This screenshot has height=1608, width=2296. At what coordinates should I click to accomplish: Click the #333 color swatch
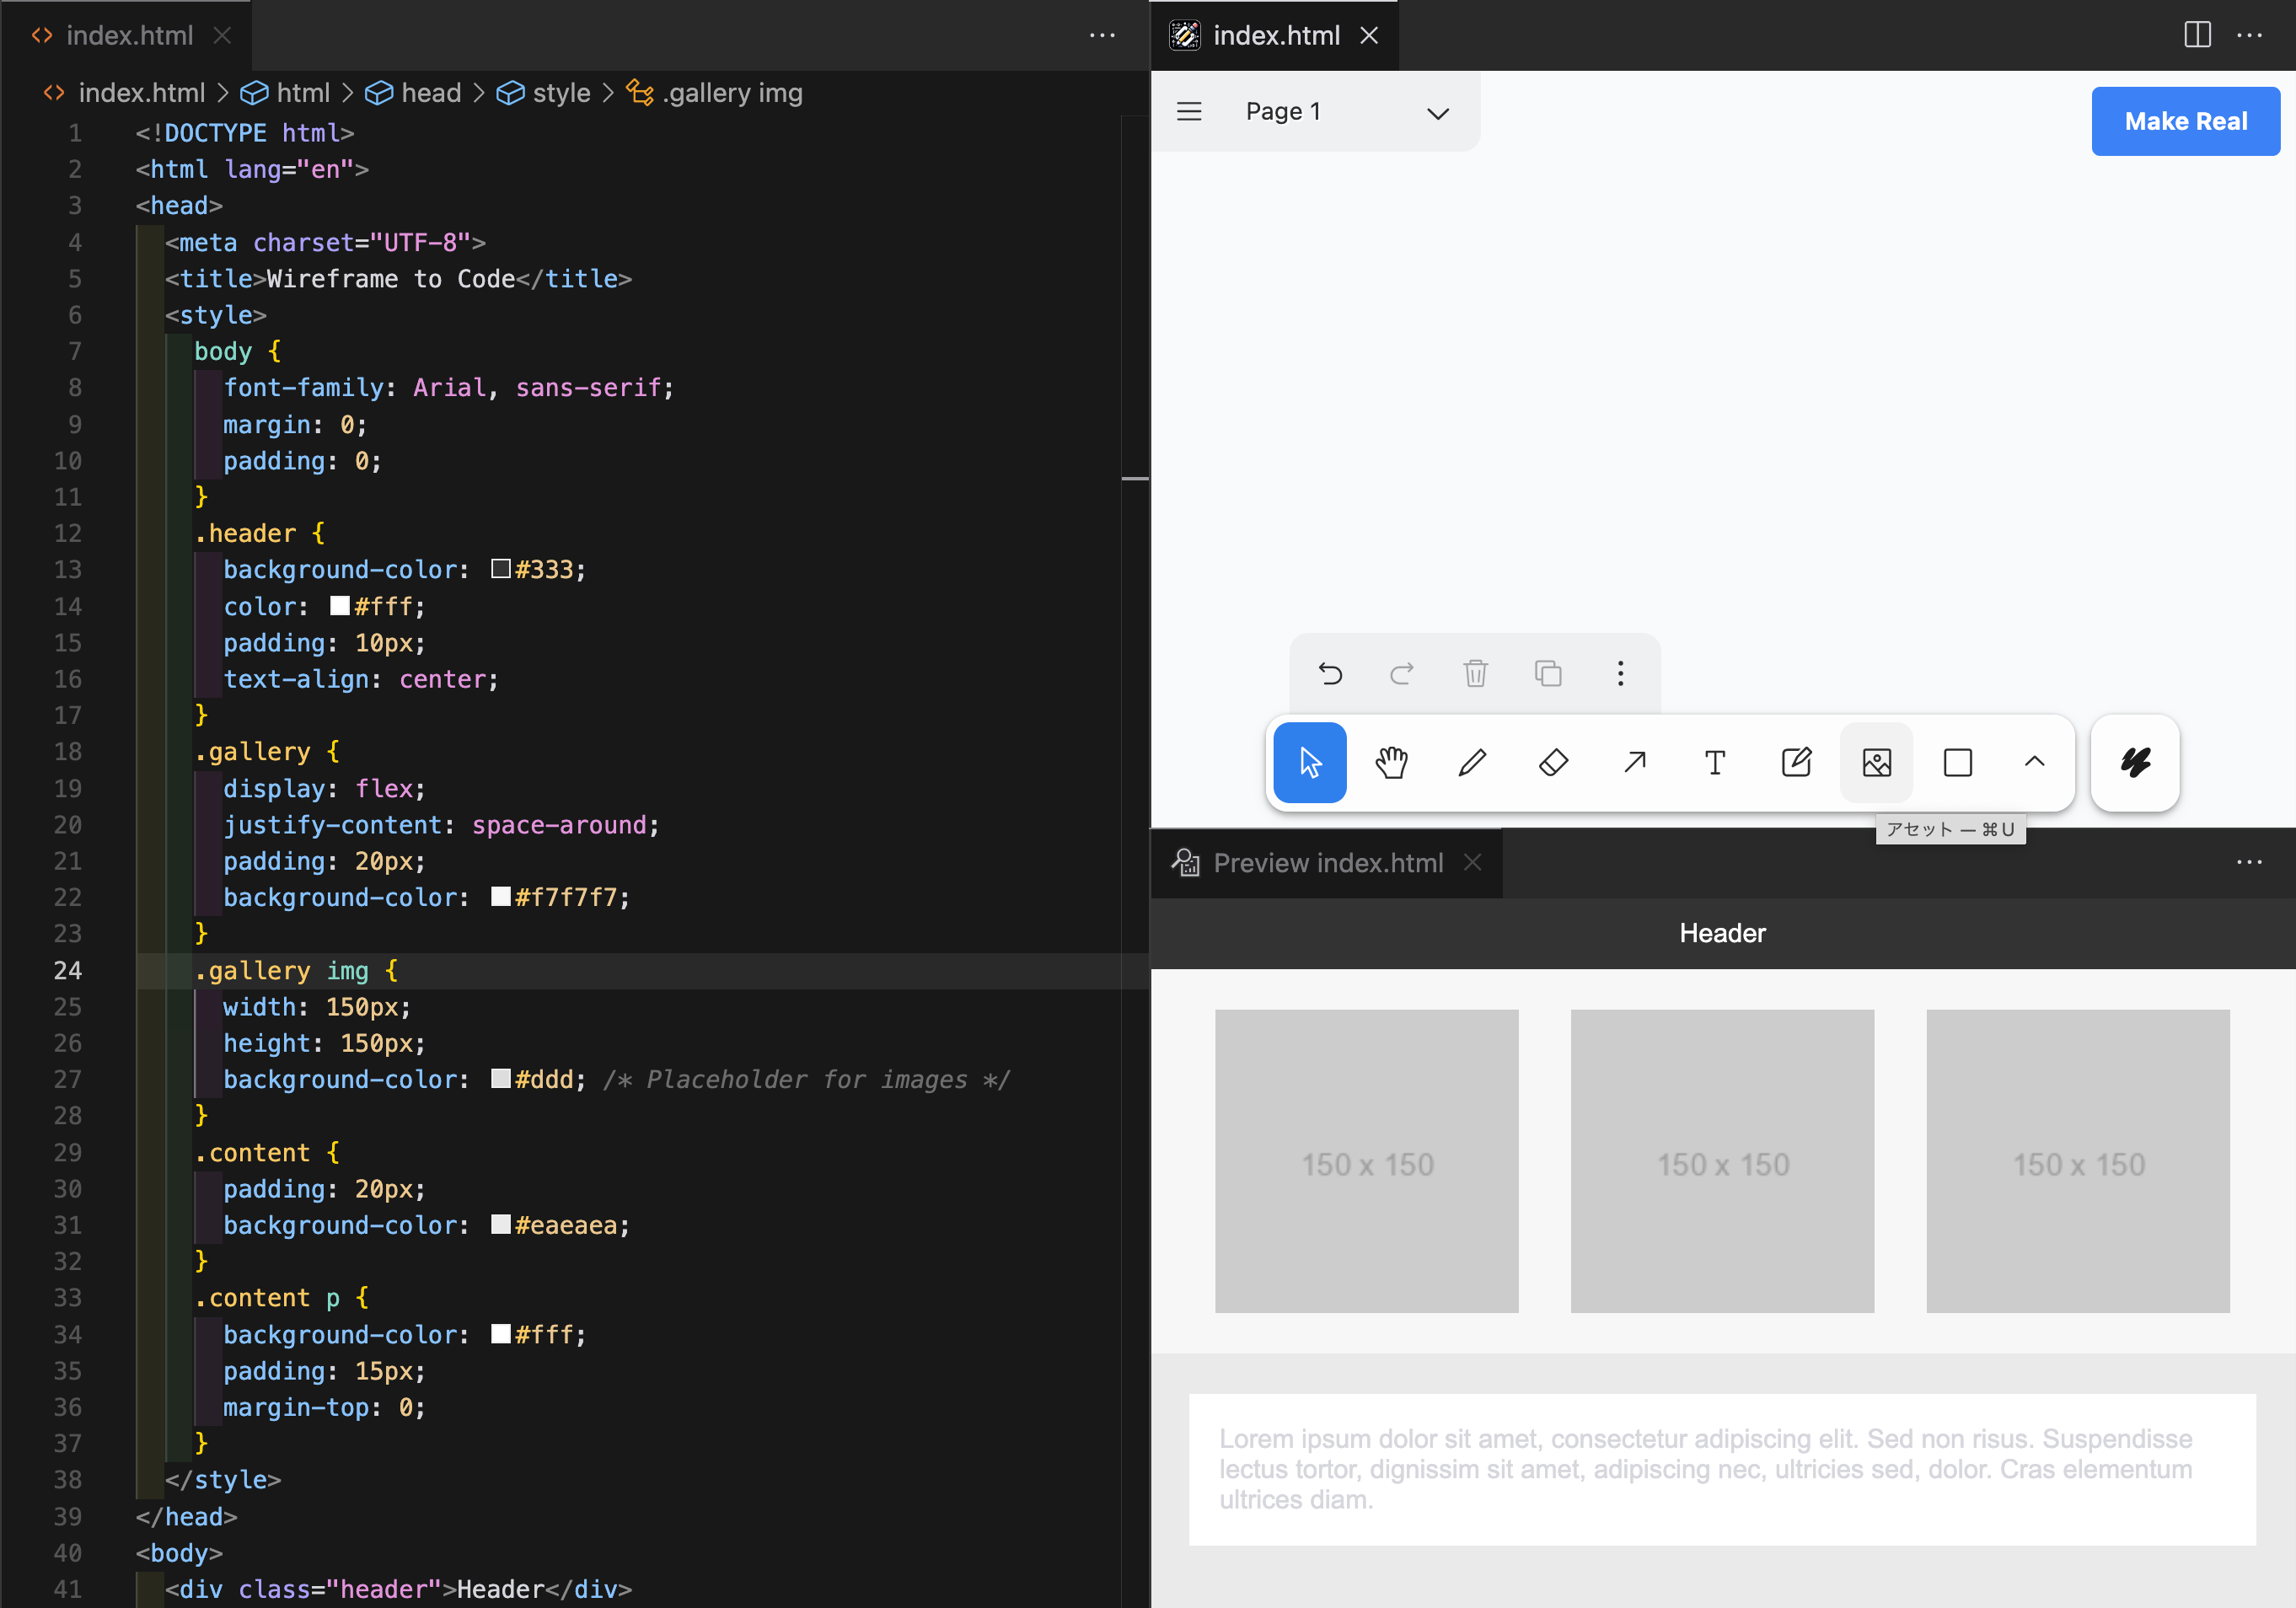pyautogui.click(x=501, y=569)
